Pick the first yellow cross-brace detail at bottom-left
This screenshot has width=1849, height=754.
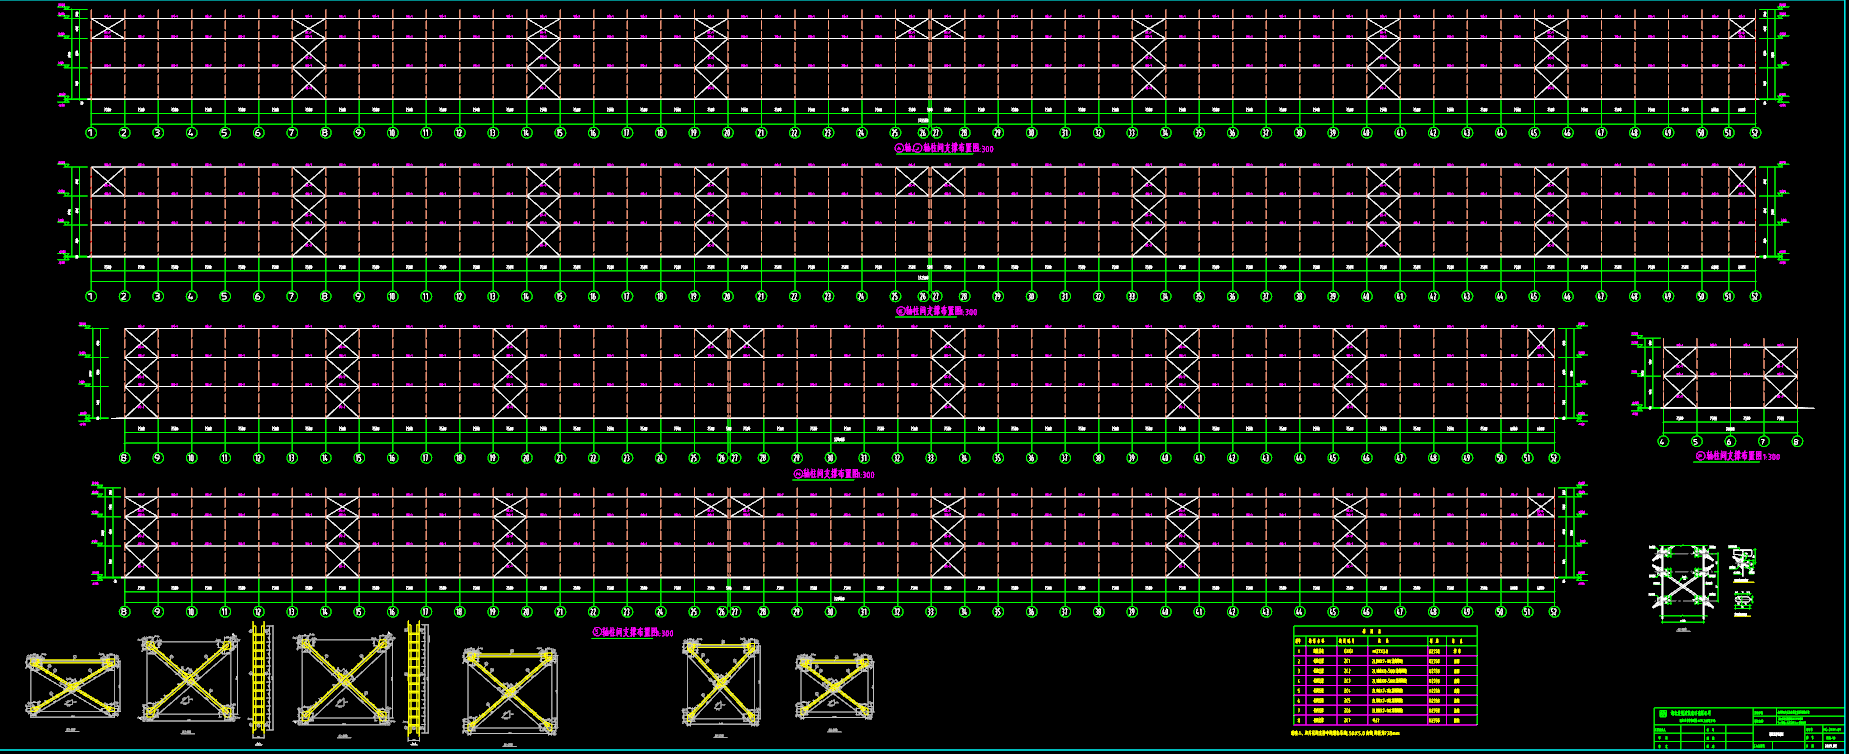click(72, 687)
